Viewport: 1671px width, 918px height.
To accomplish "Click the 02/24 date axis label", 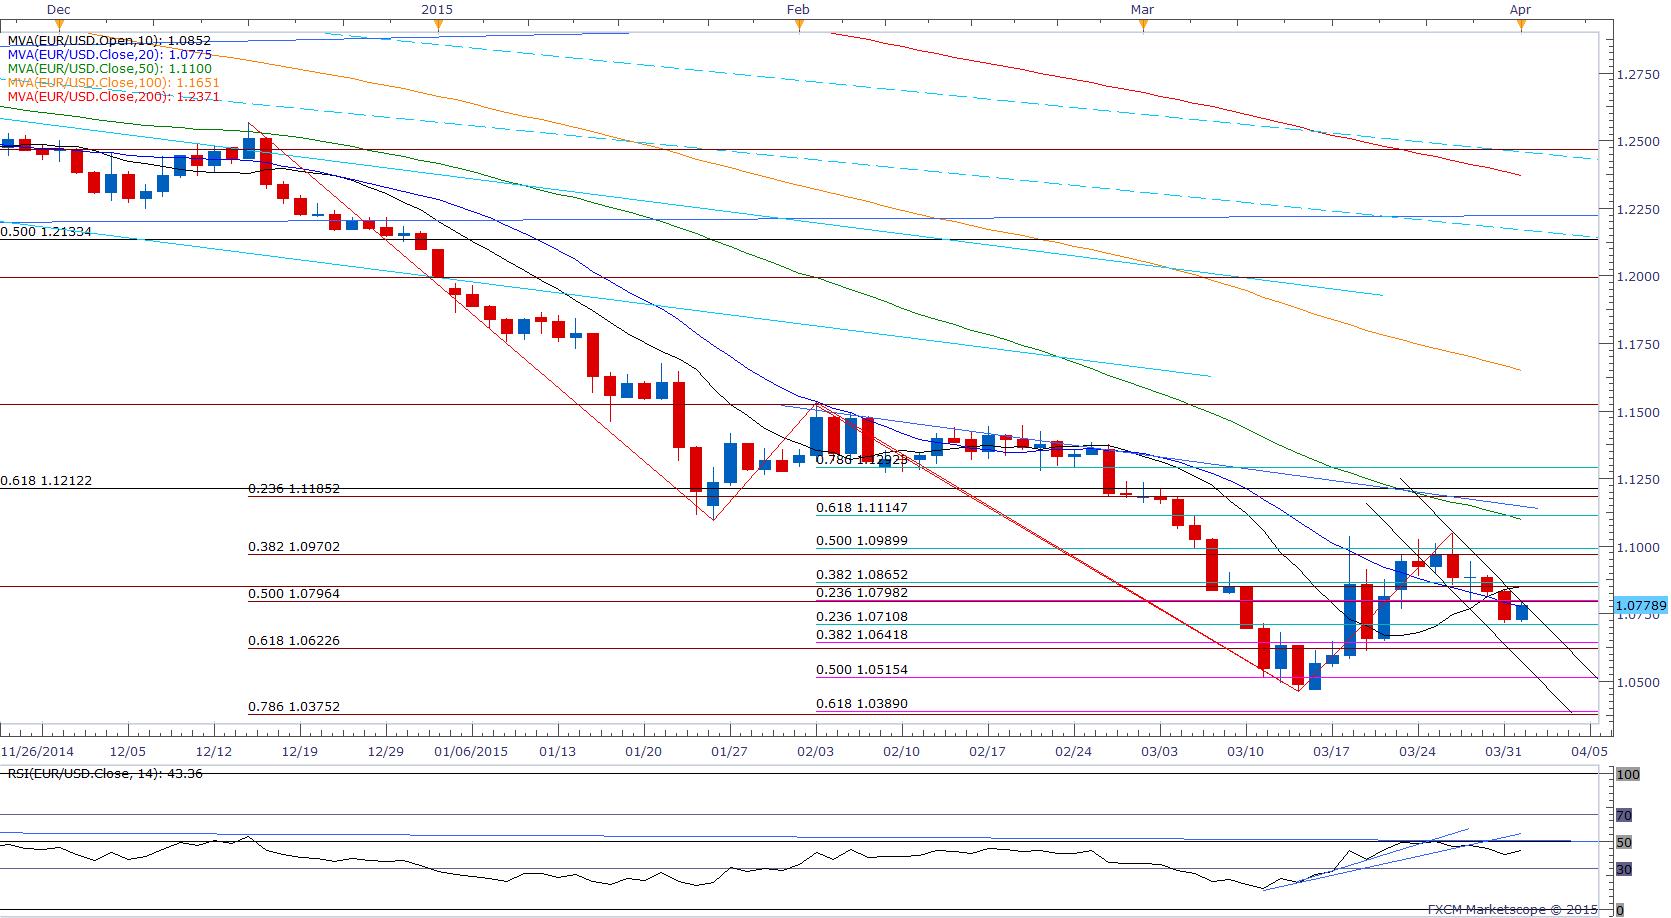I will click(1073, 750).
